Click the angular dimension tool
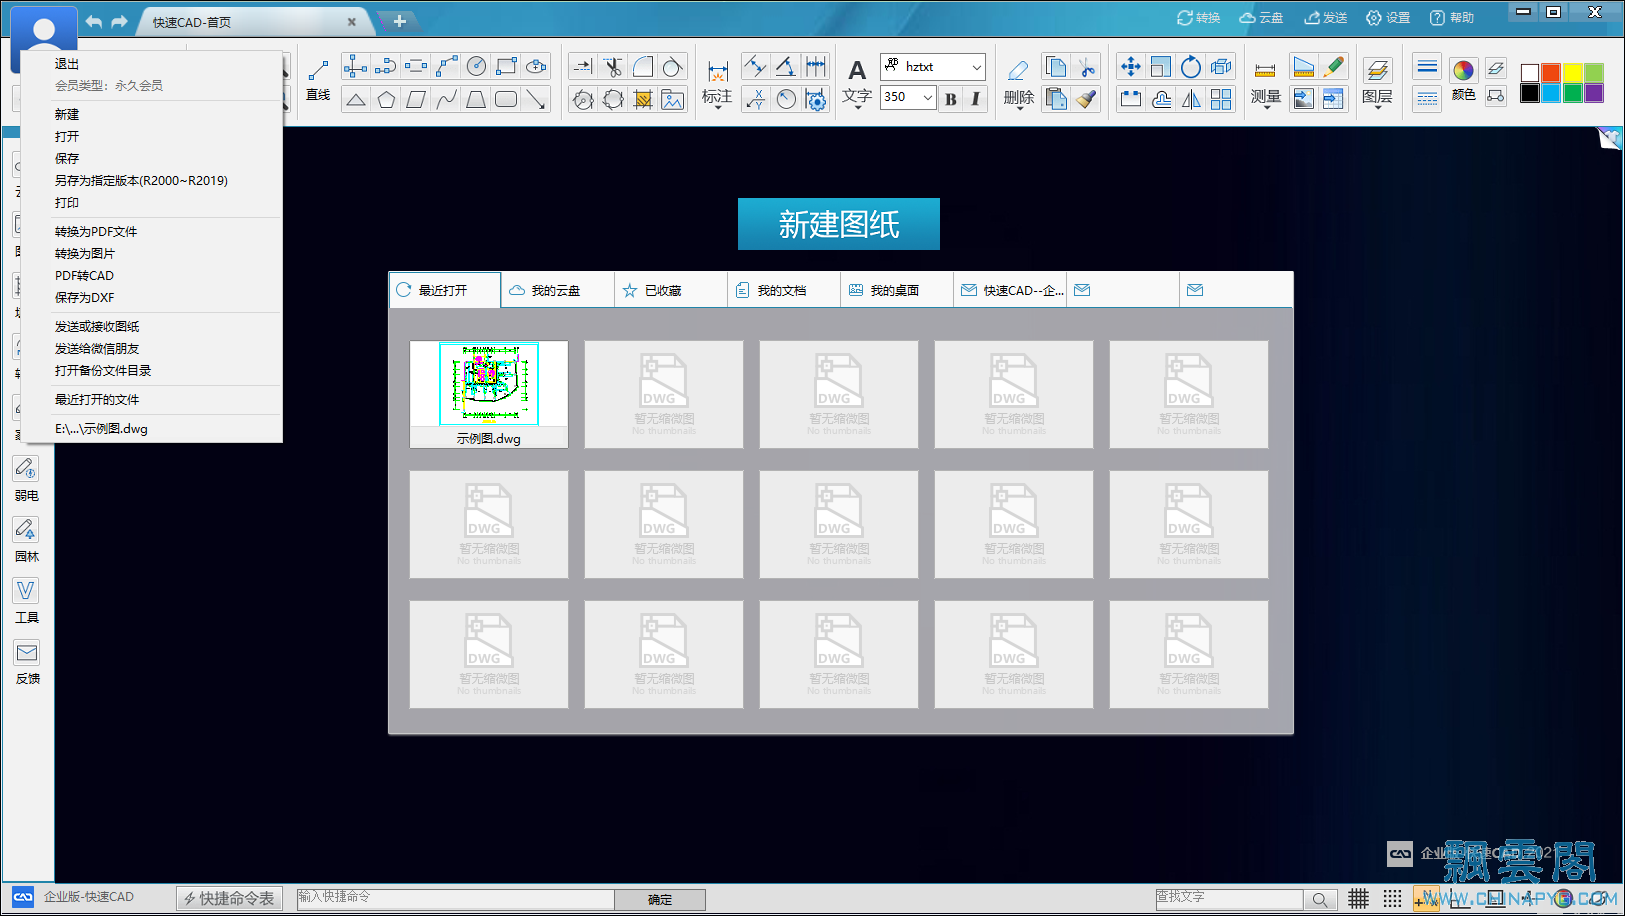Image resolution: width=1625 pixels, height=916 pixels. click(786, 67)
